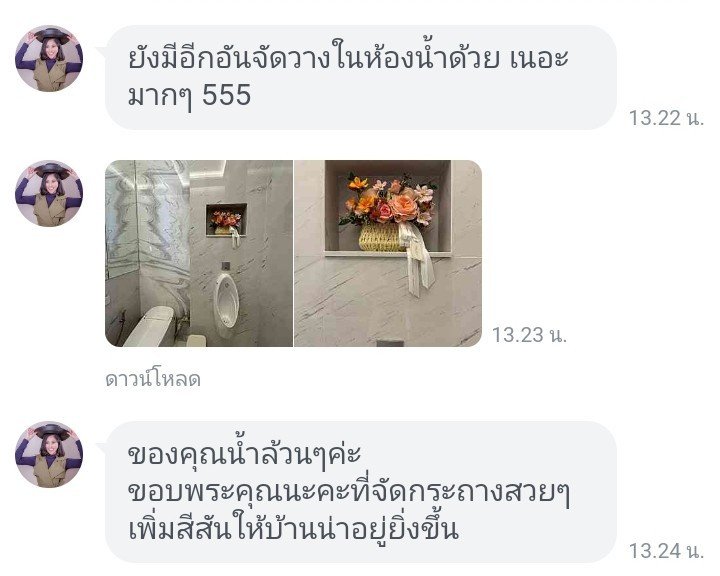Click the toilet seat in the left photo
The height and width of the screenshot is (576, 720).
tap(150, 327)
